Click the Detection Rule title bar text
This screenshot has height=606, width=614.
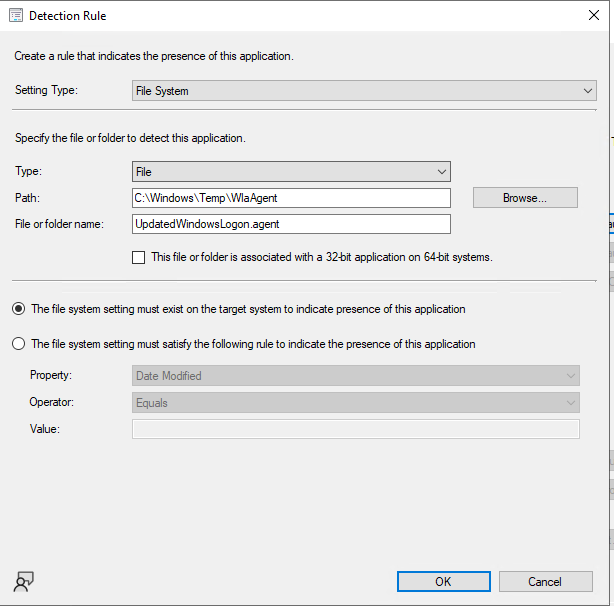tap(68, 16)
